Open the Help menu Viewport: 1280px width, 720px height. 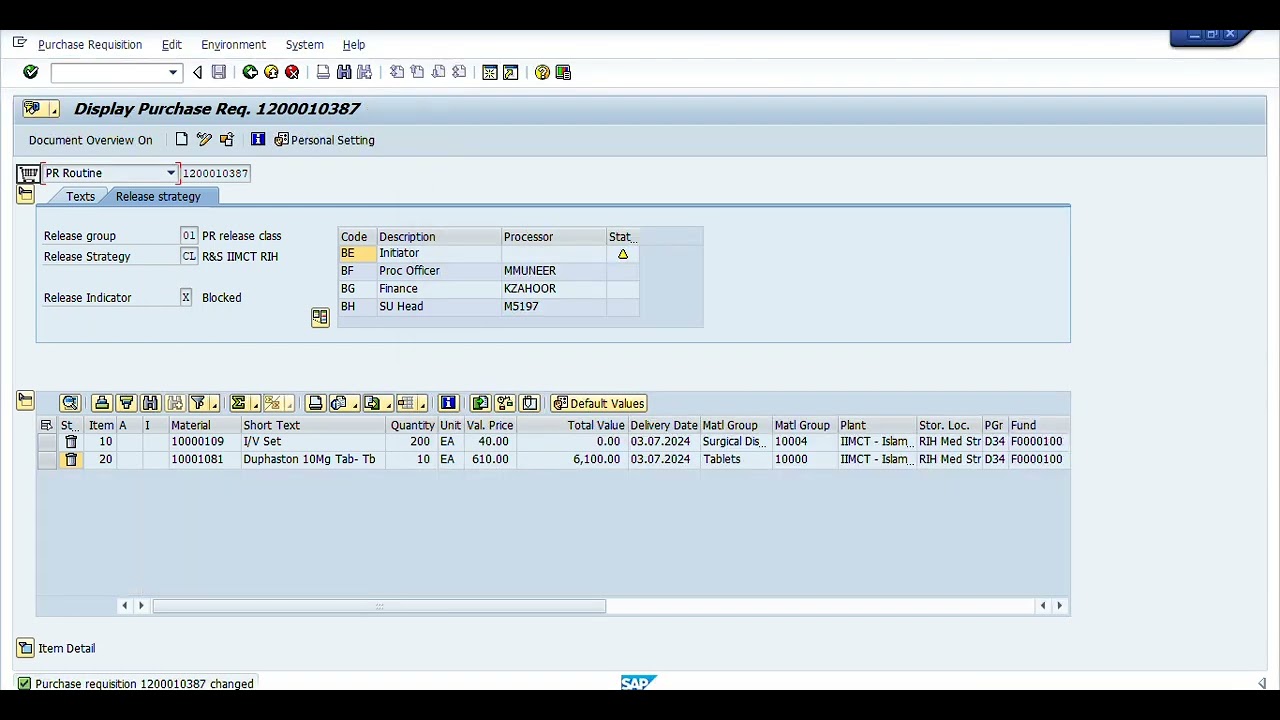354,45
